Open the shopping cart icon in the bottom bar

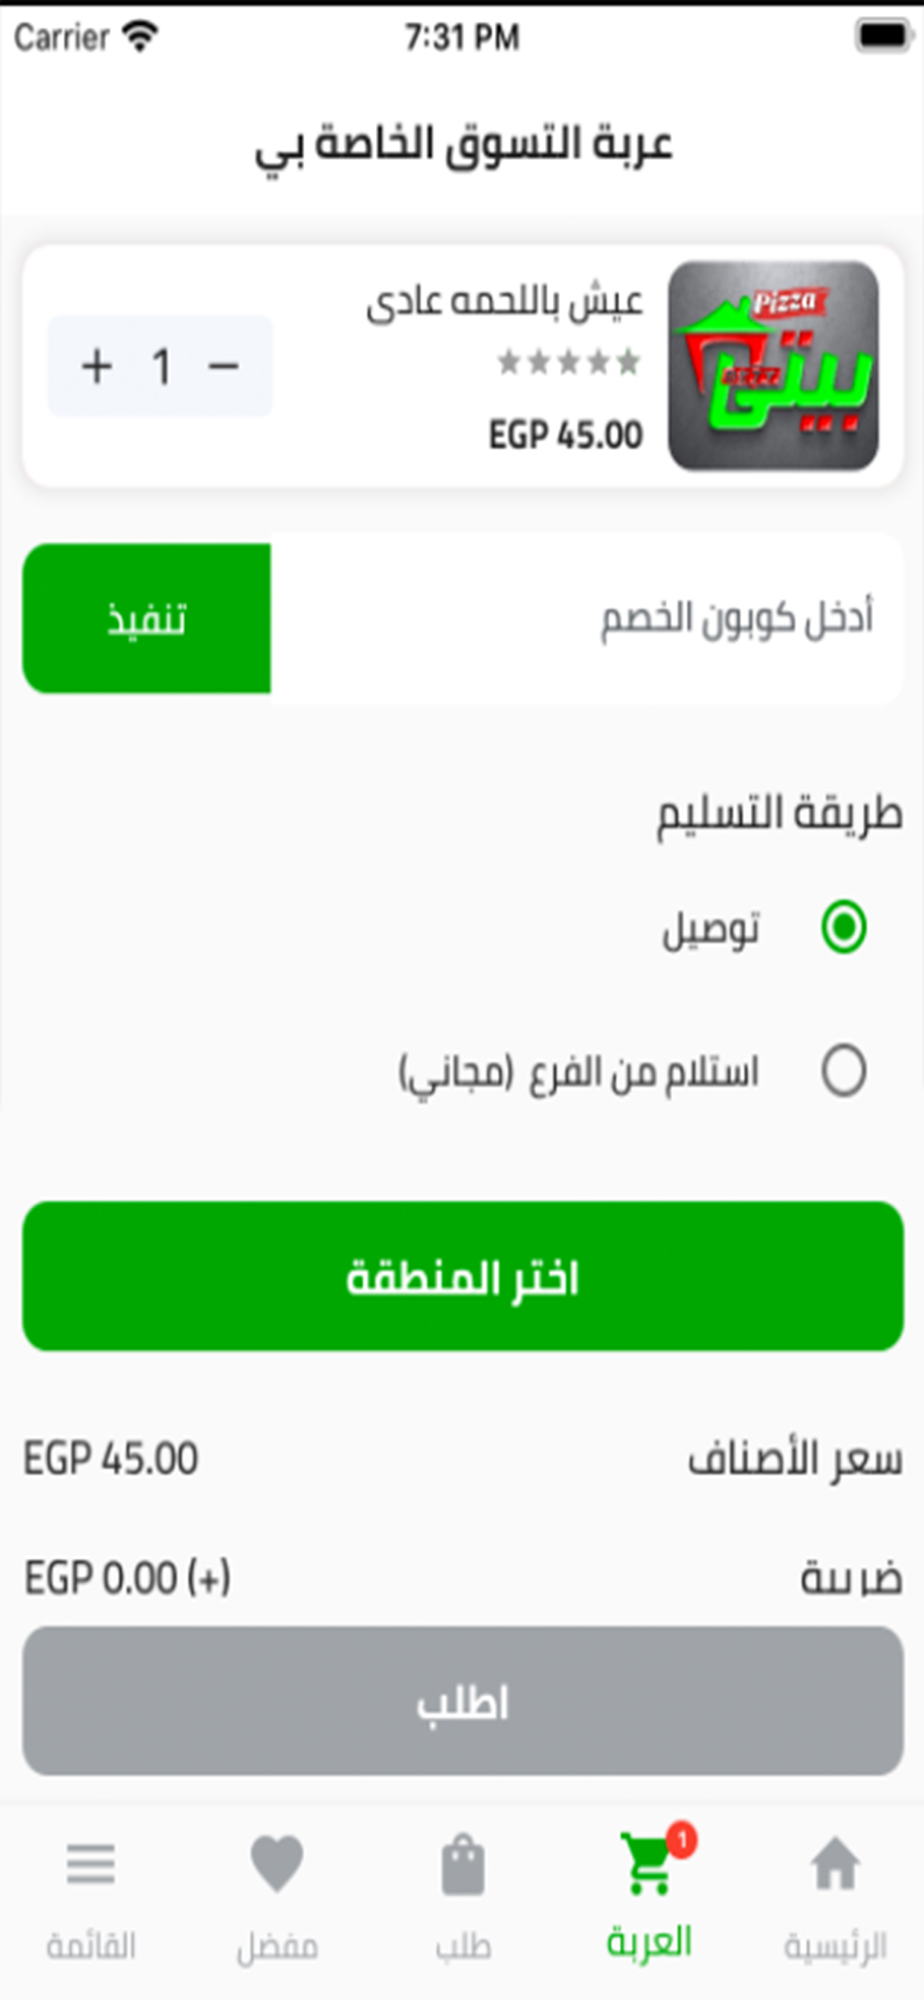[x=646, y=1863]
